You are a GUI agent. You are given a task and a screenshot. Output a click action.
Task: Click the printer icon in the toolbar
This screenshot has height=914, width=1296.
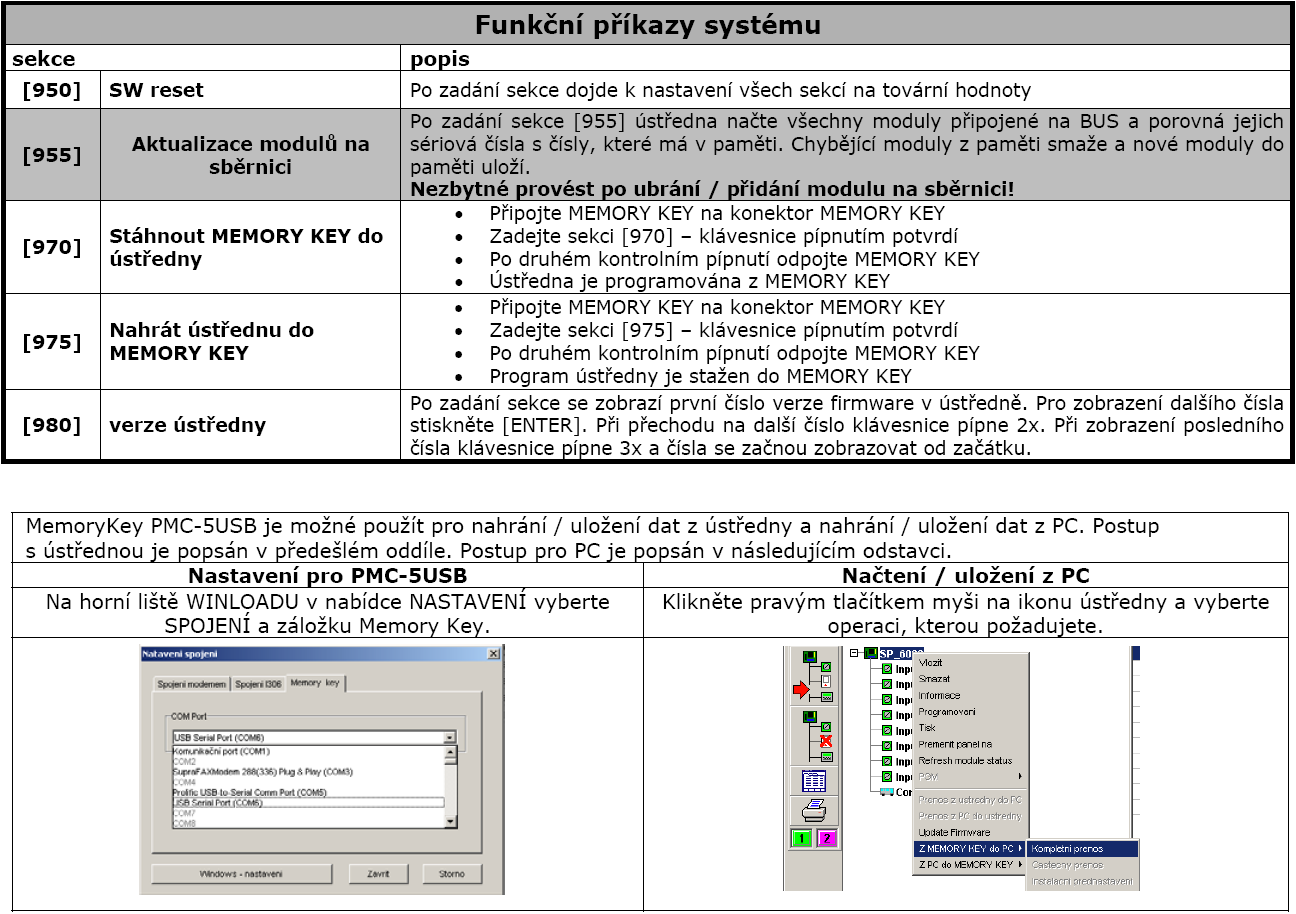click(814, 811)
